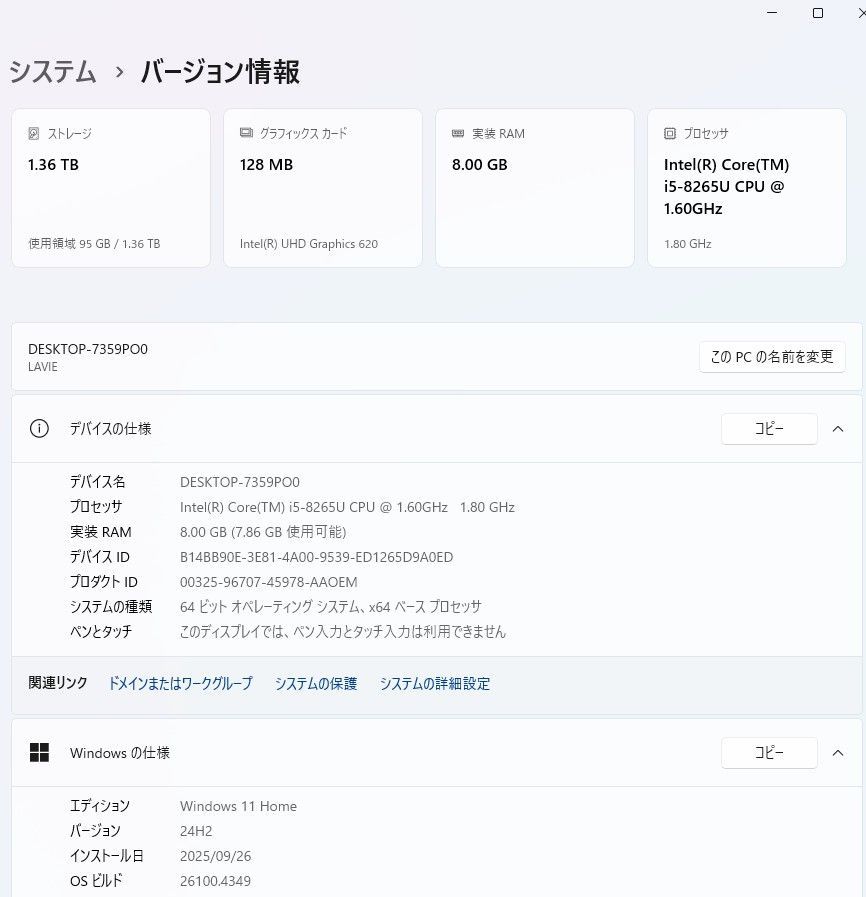Expand the Intel UHD Graphics 620 card details

pos(322,188)
